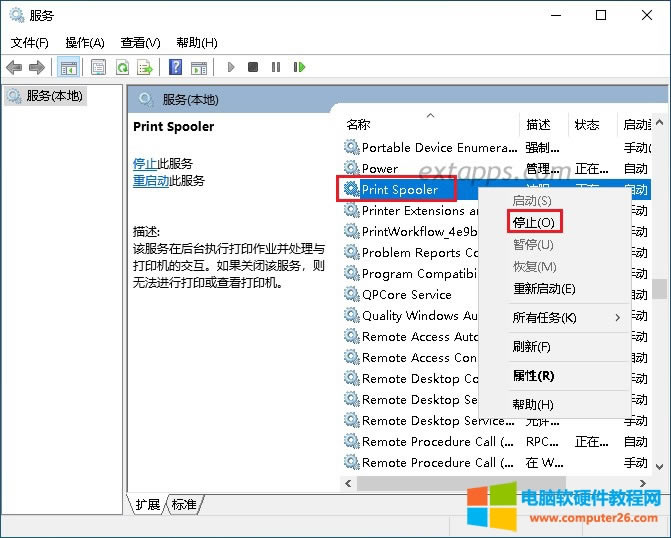Click the export list toolbar icon

coord(145,67)
